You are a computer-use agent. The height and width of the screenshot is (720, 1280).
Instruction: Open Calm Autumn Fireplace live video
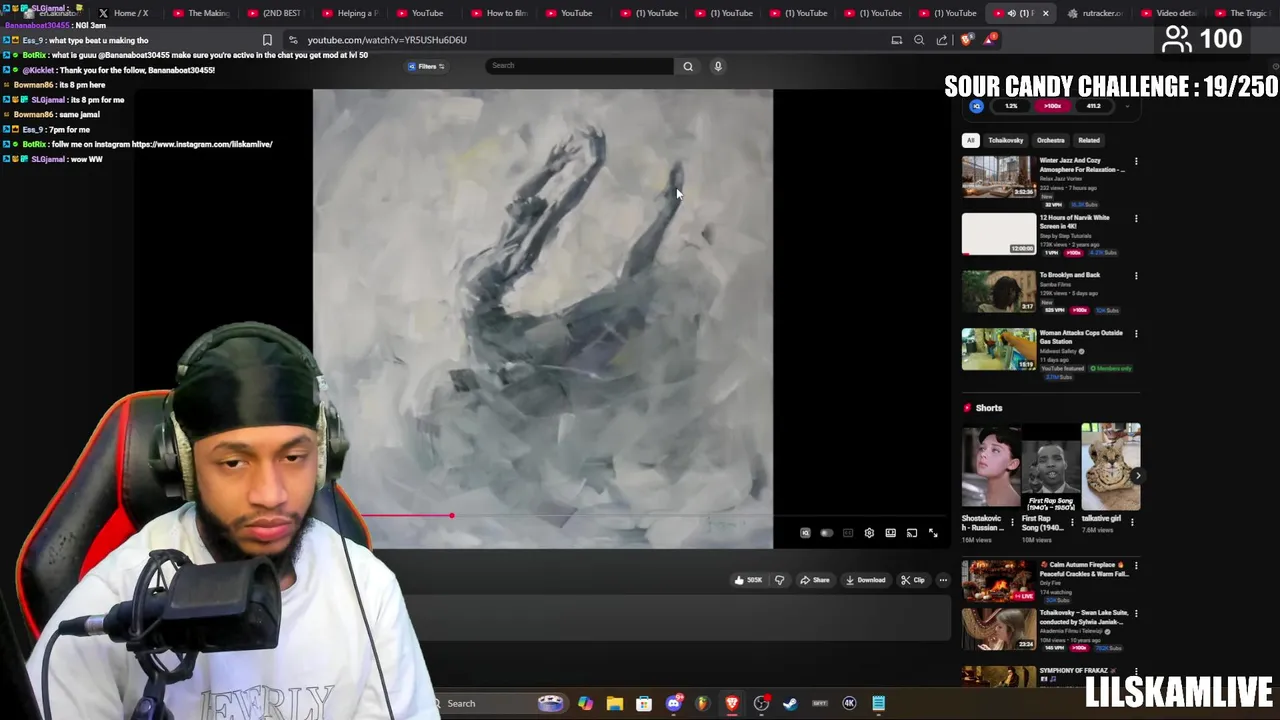click(x=999, y=581)
